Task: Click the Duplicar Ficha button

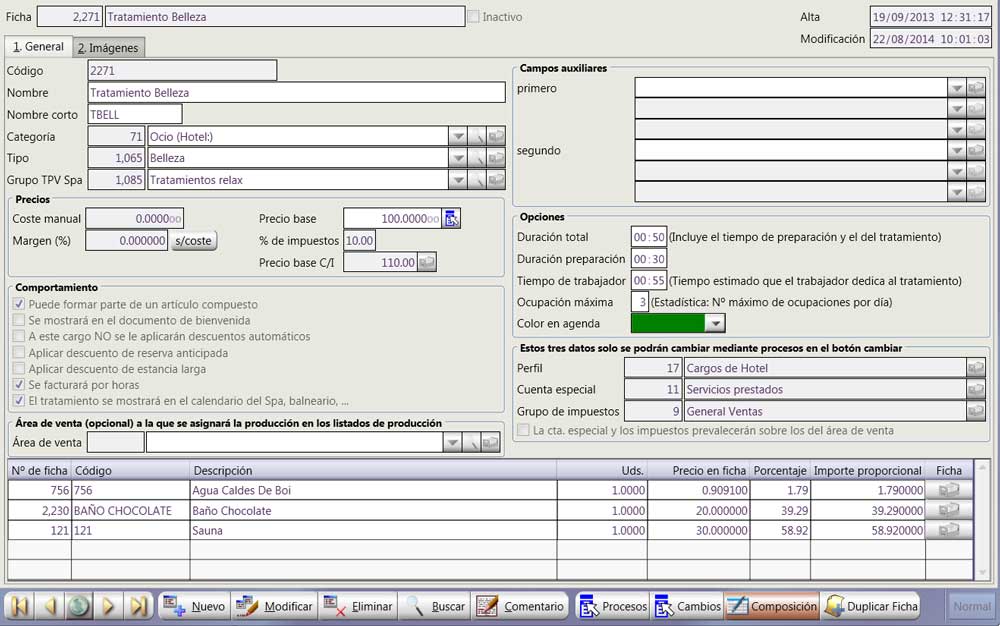Action: tap(871, 606)
